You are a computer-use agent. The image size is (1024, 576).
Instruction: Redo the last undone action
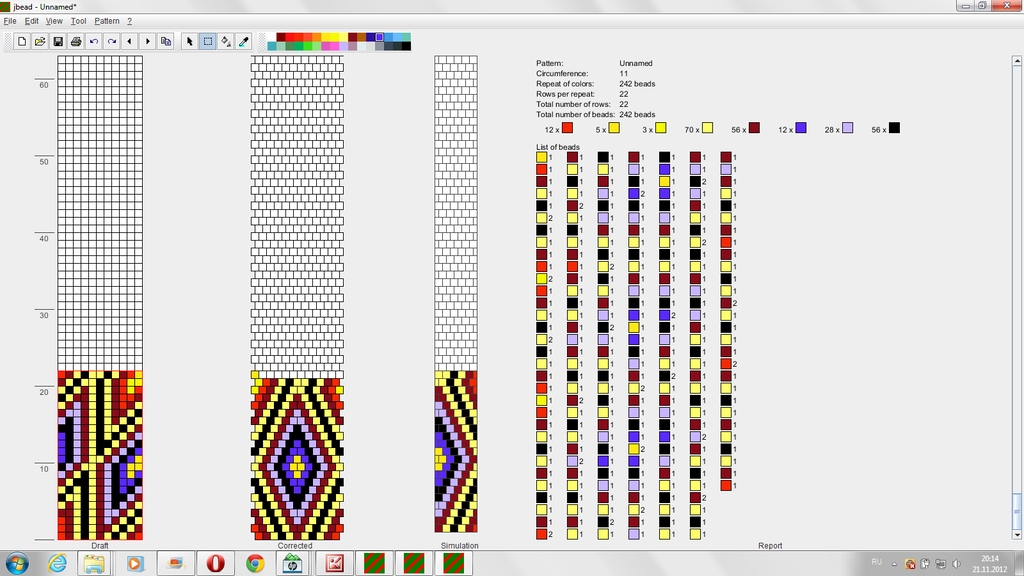(112, 42)
